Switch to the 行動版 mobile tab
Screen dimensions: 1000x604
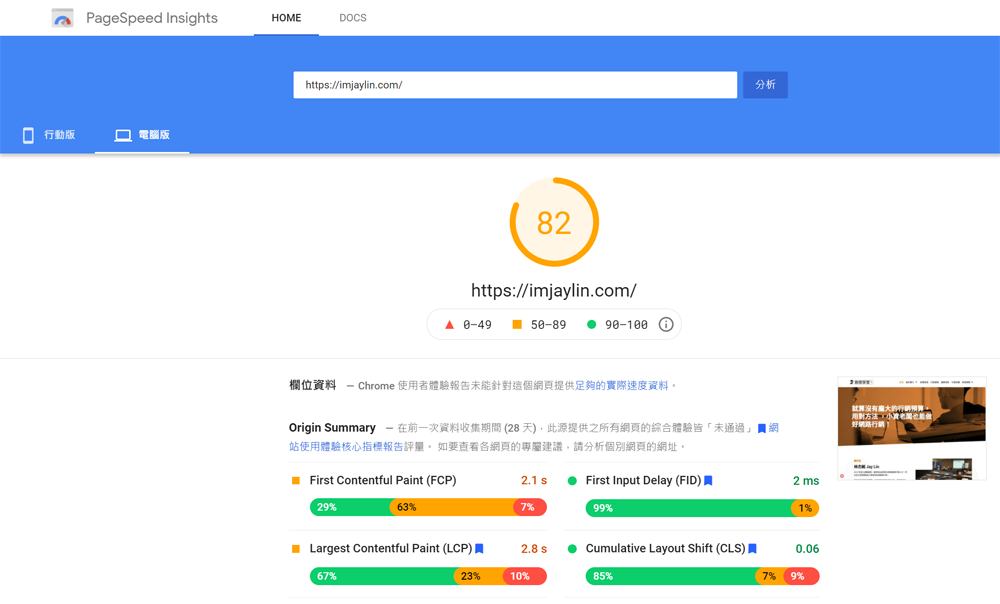pyautogui.click(x=48, y=135)
